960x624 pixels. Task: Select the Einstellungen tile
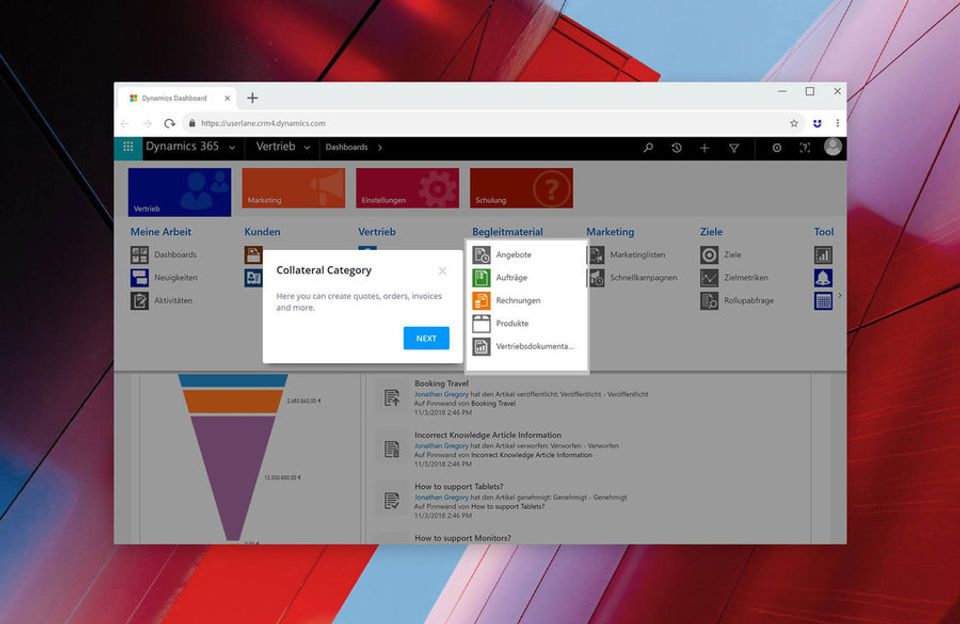407,188
